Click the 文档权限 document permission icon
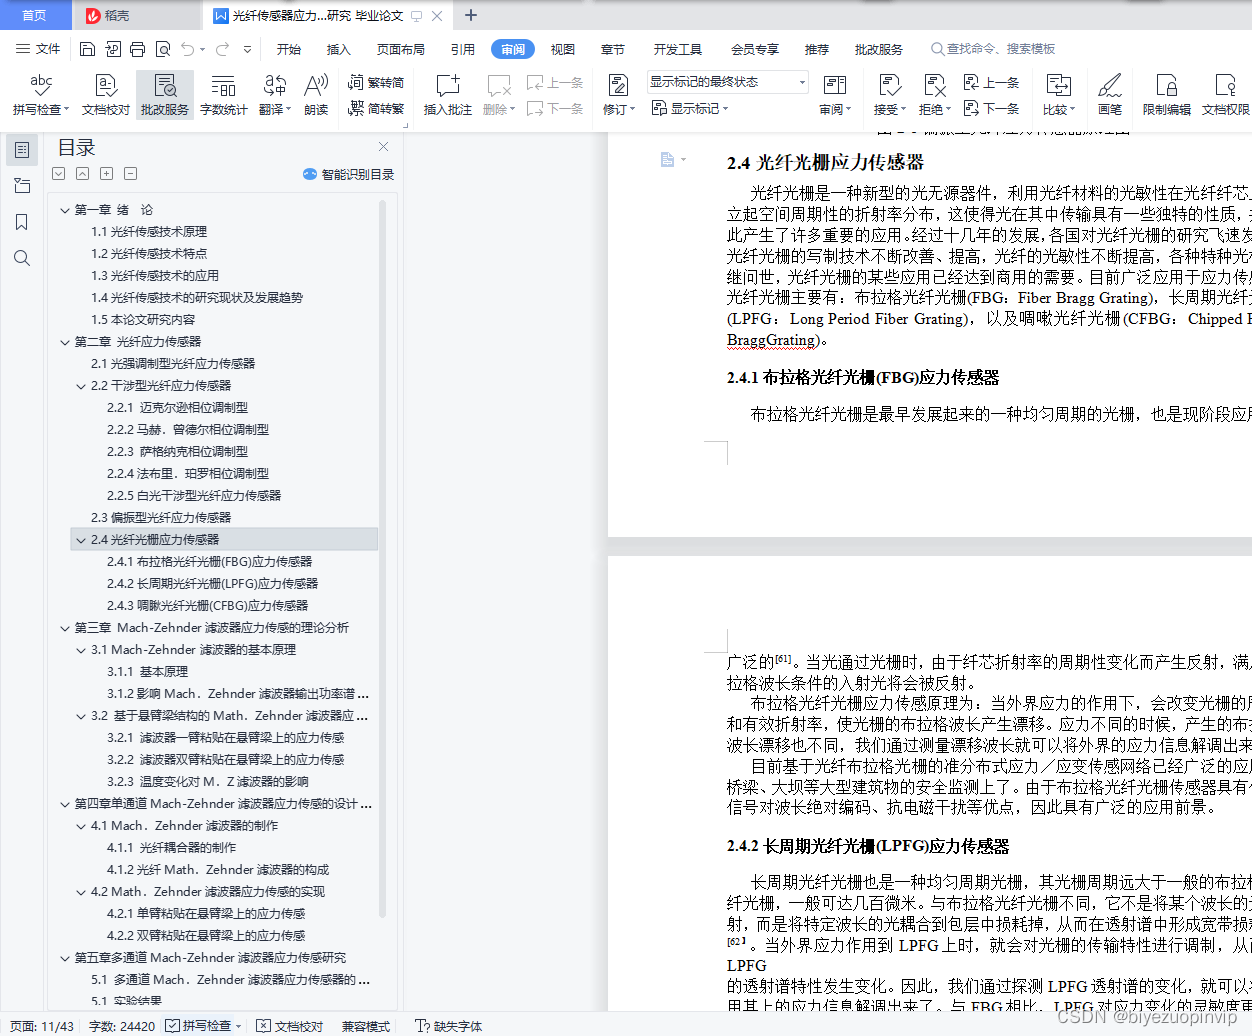 1225,95
